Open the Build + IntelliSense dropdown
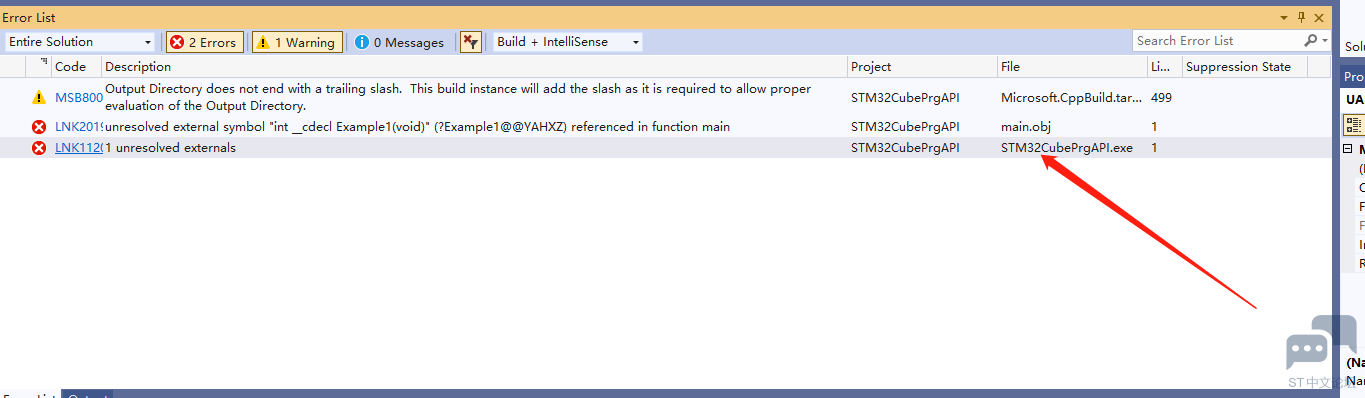The image size is (1365, 398). (568, 42)
